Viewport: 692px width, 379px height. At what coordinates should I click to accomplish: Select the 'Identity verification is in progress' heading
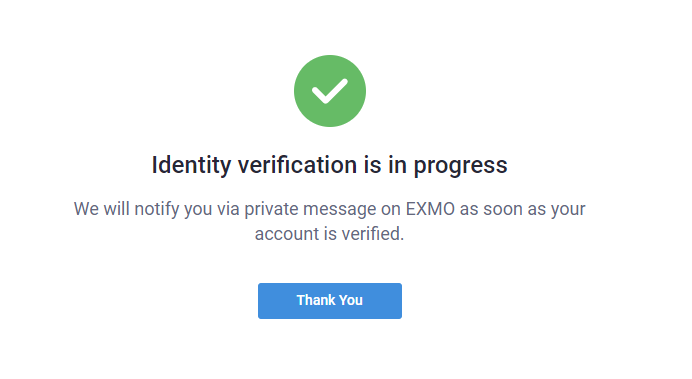[330, 166]
